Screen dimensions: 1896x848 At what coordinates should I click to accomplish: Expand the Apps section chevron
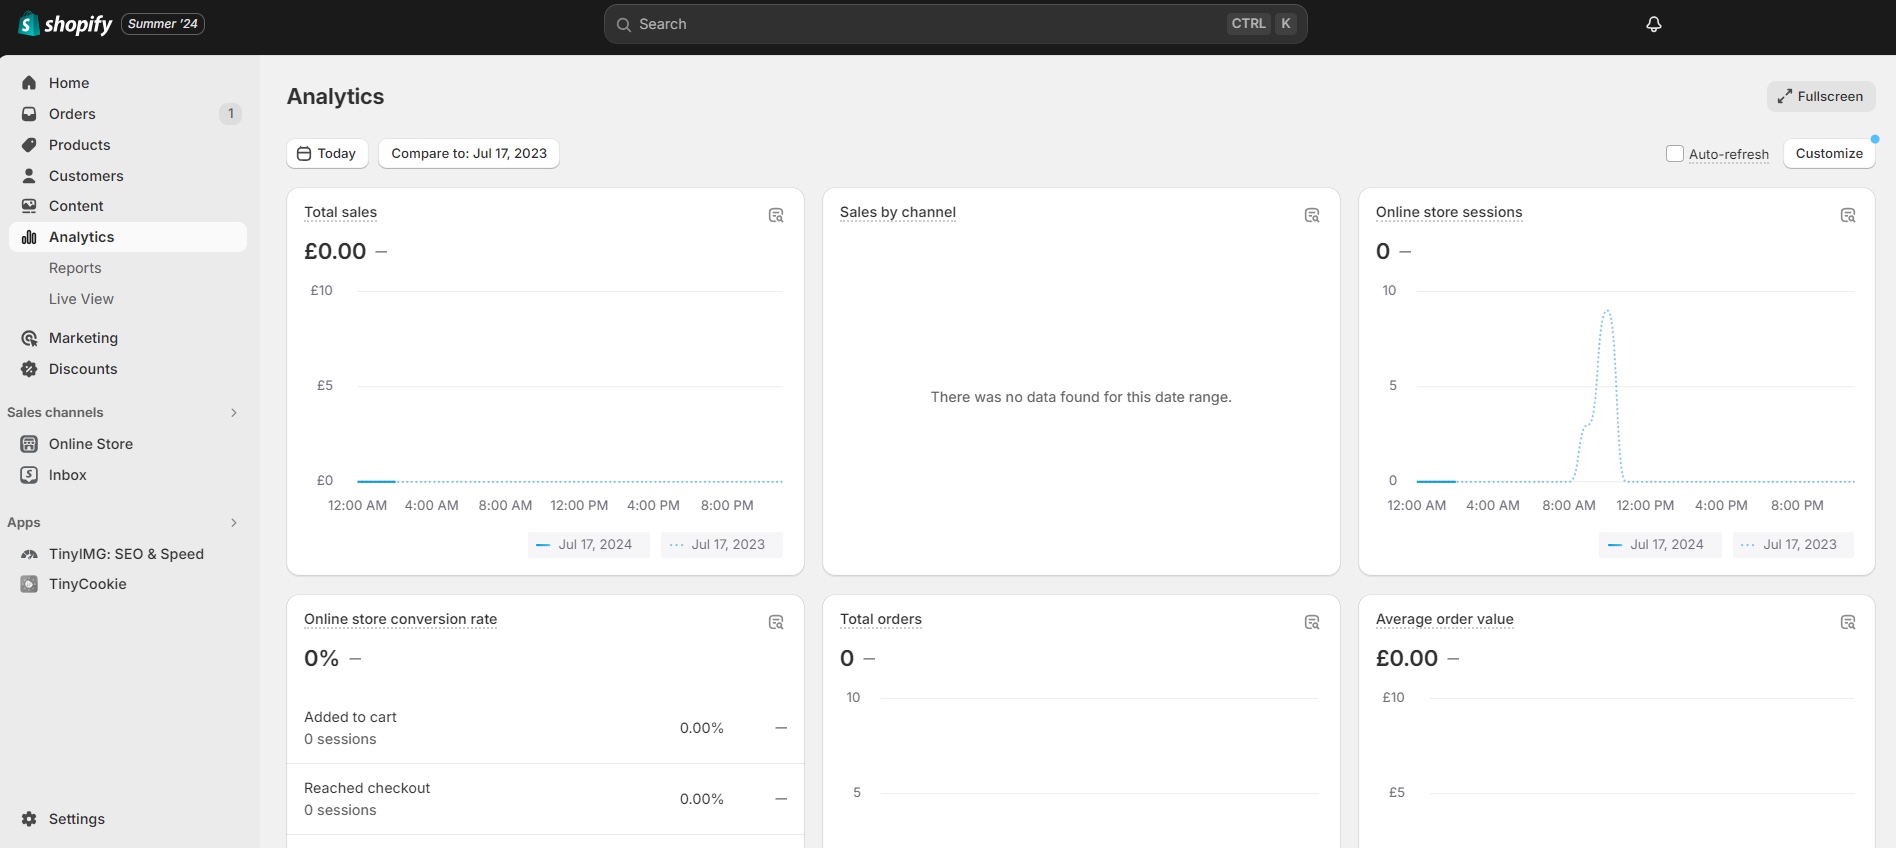234,522
